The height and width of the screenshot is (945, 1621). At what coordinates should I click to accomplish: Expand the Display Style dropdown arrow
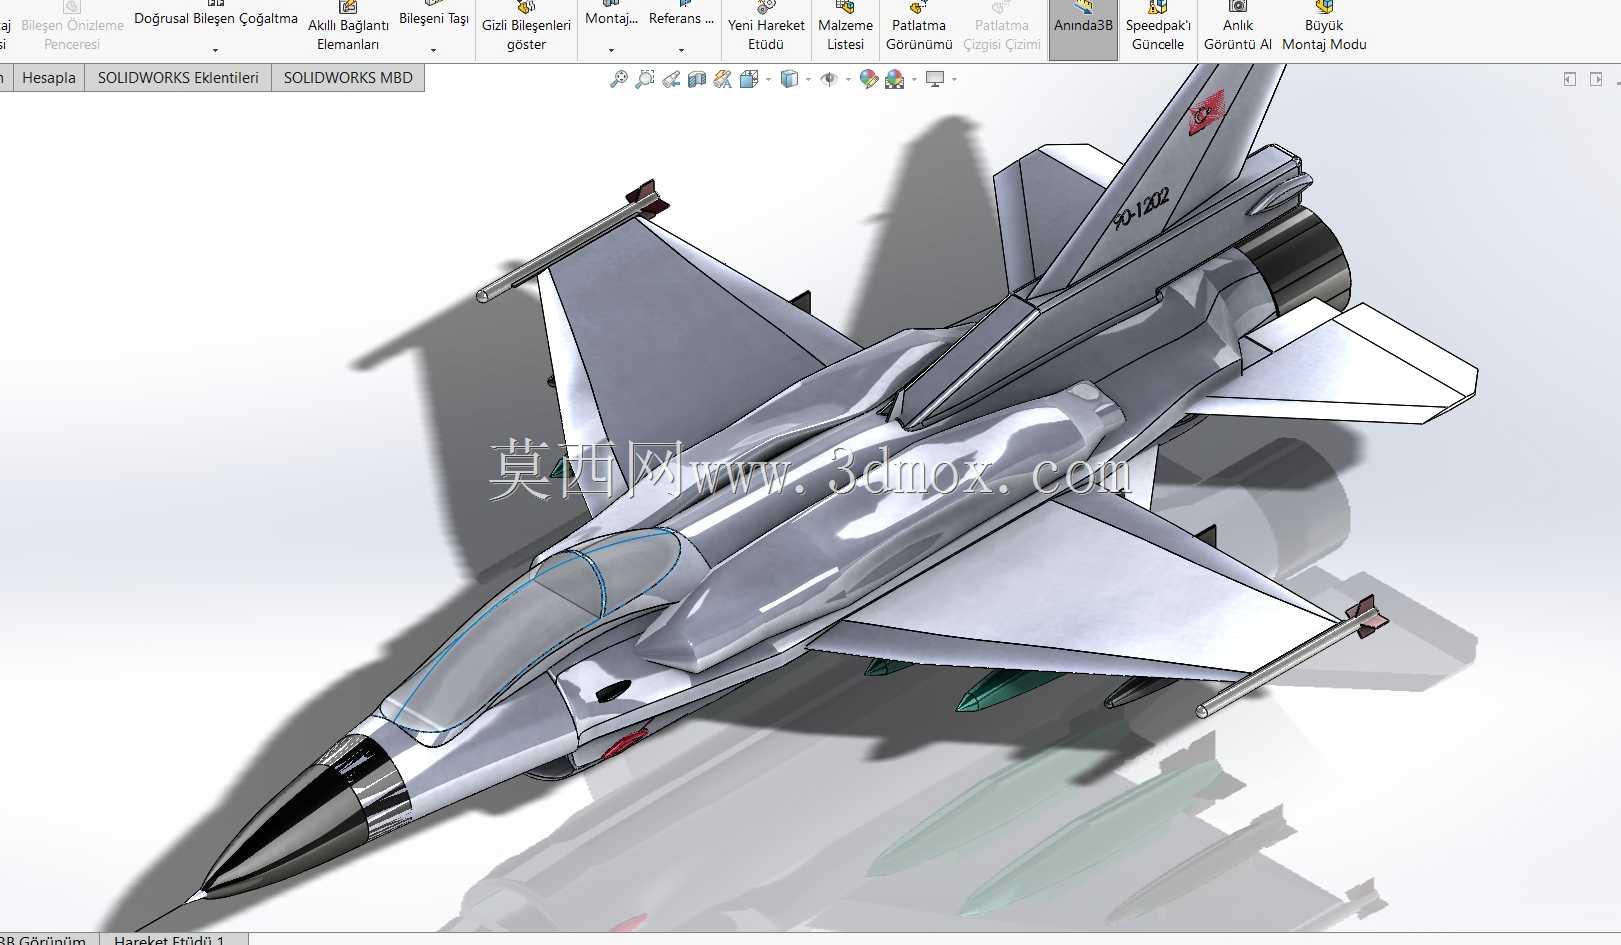click(808, 79)
